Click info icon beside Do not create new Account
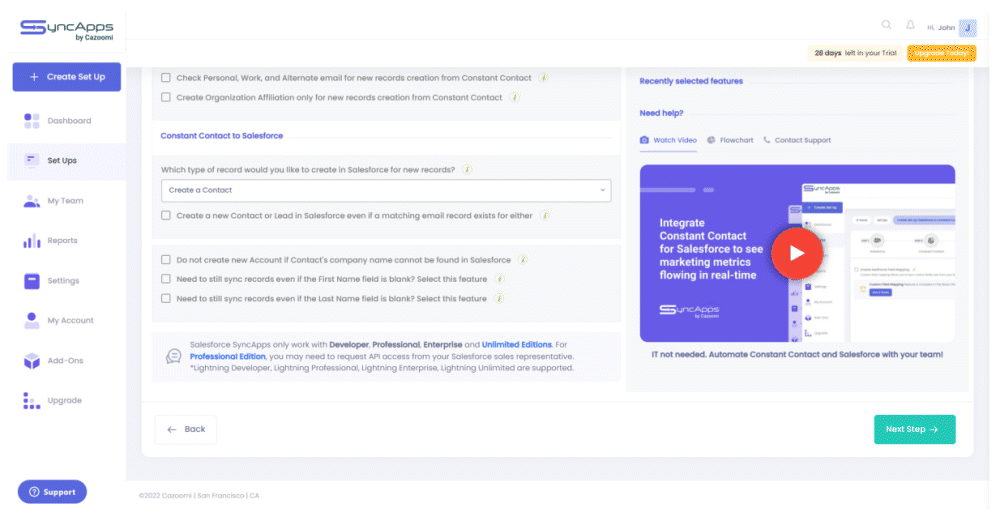The height and width of the screenshot is (525, 1000). (523, 260)
